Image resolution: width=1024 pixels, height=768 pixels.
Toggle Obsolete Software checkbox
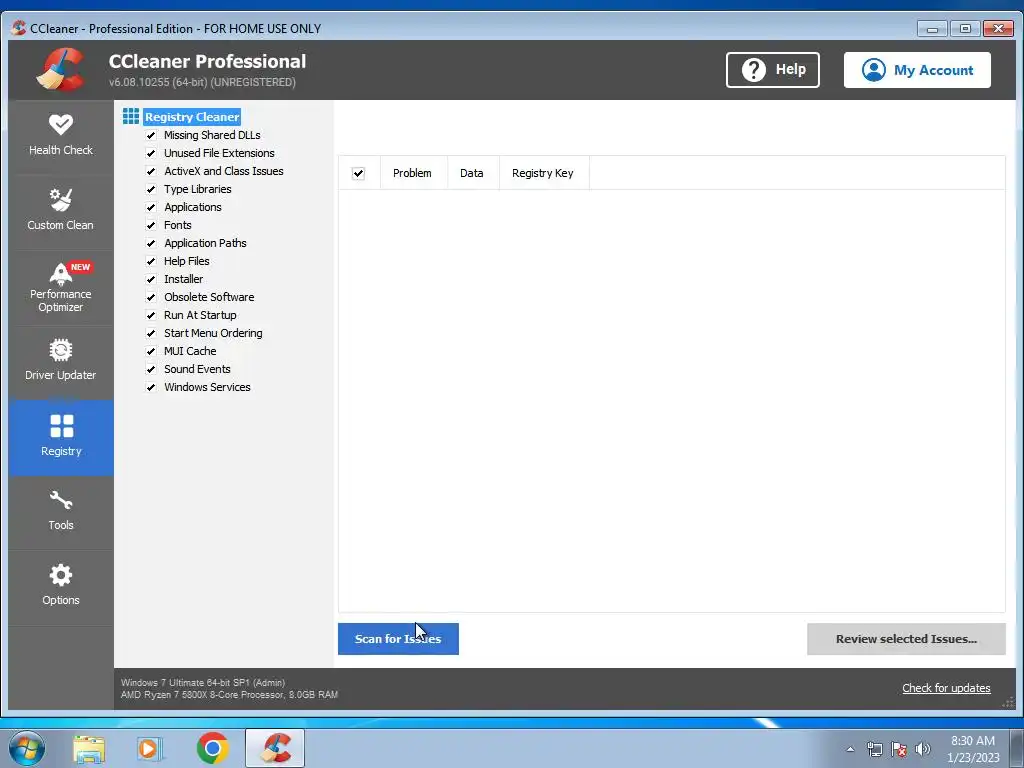click(151, 297)
